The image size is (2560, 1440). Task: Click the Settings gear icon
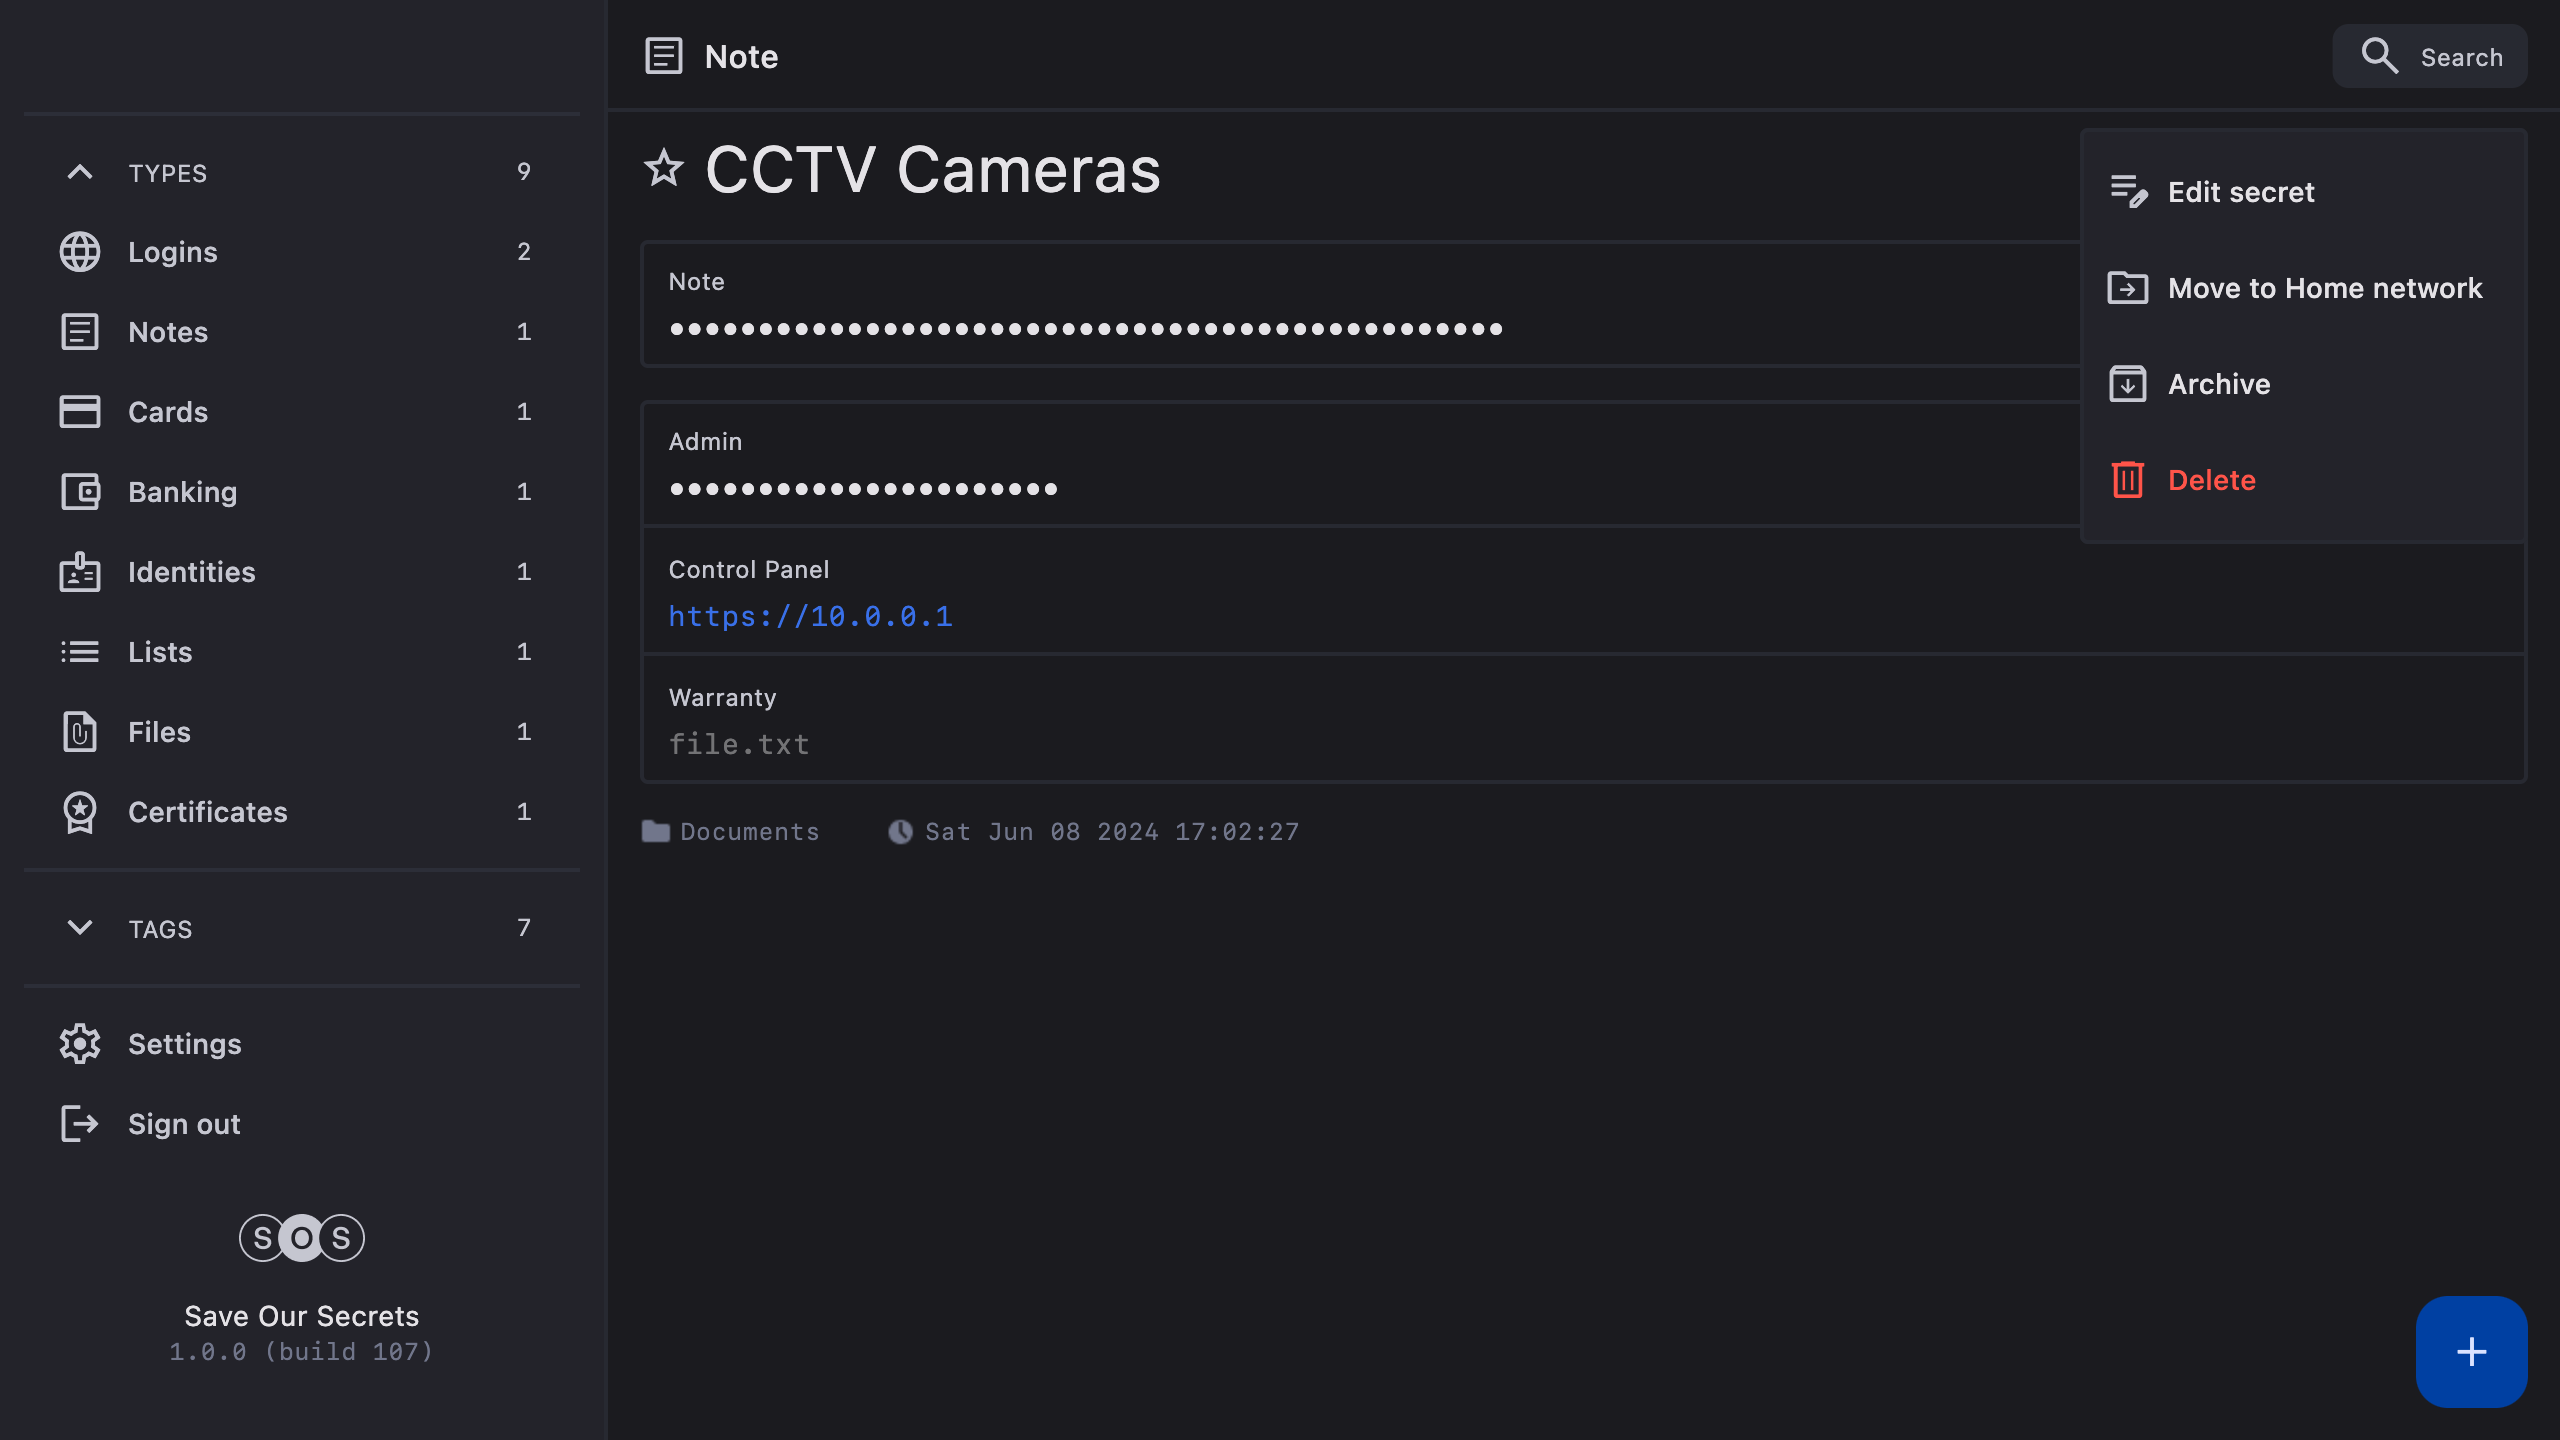pos(80,1044)
